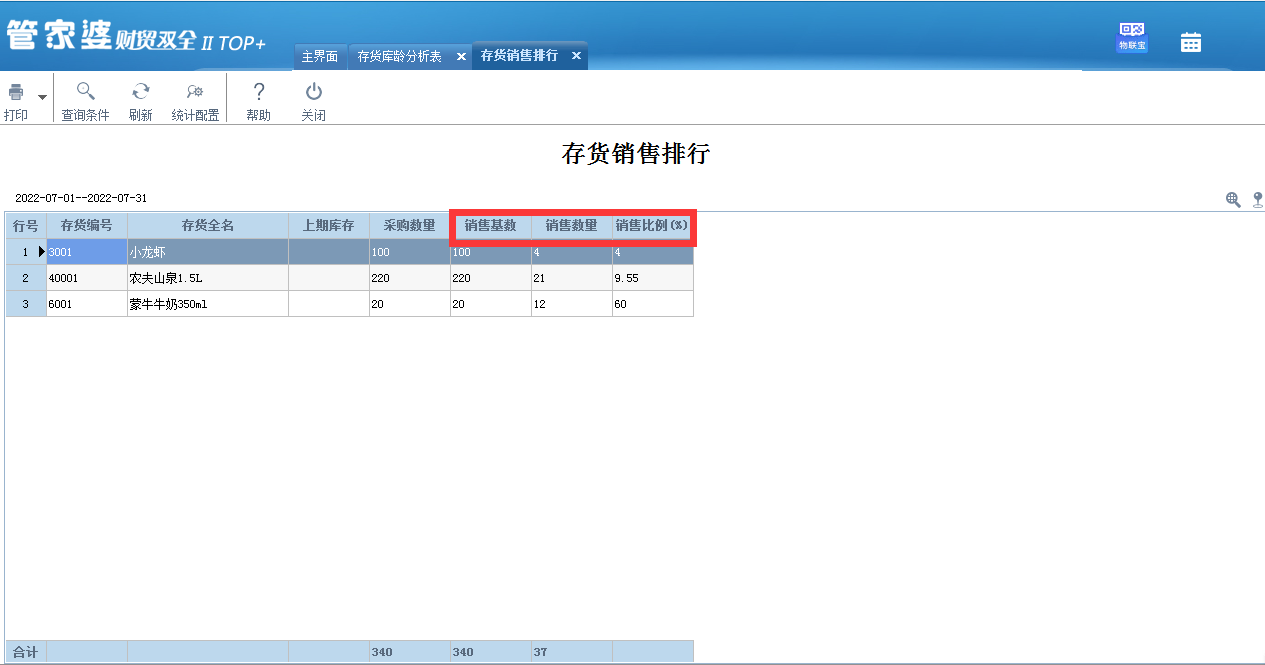Open the dropdown arrow beside 打印

pos(42,97)
